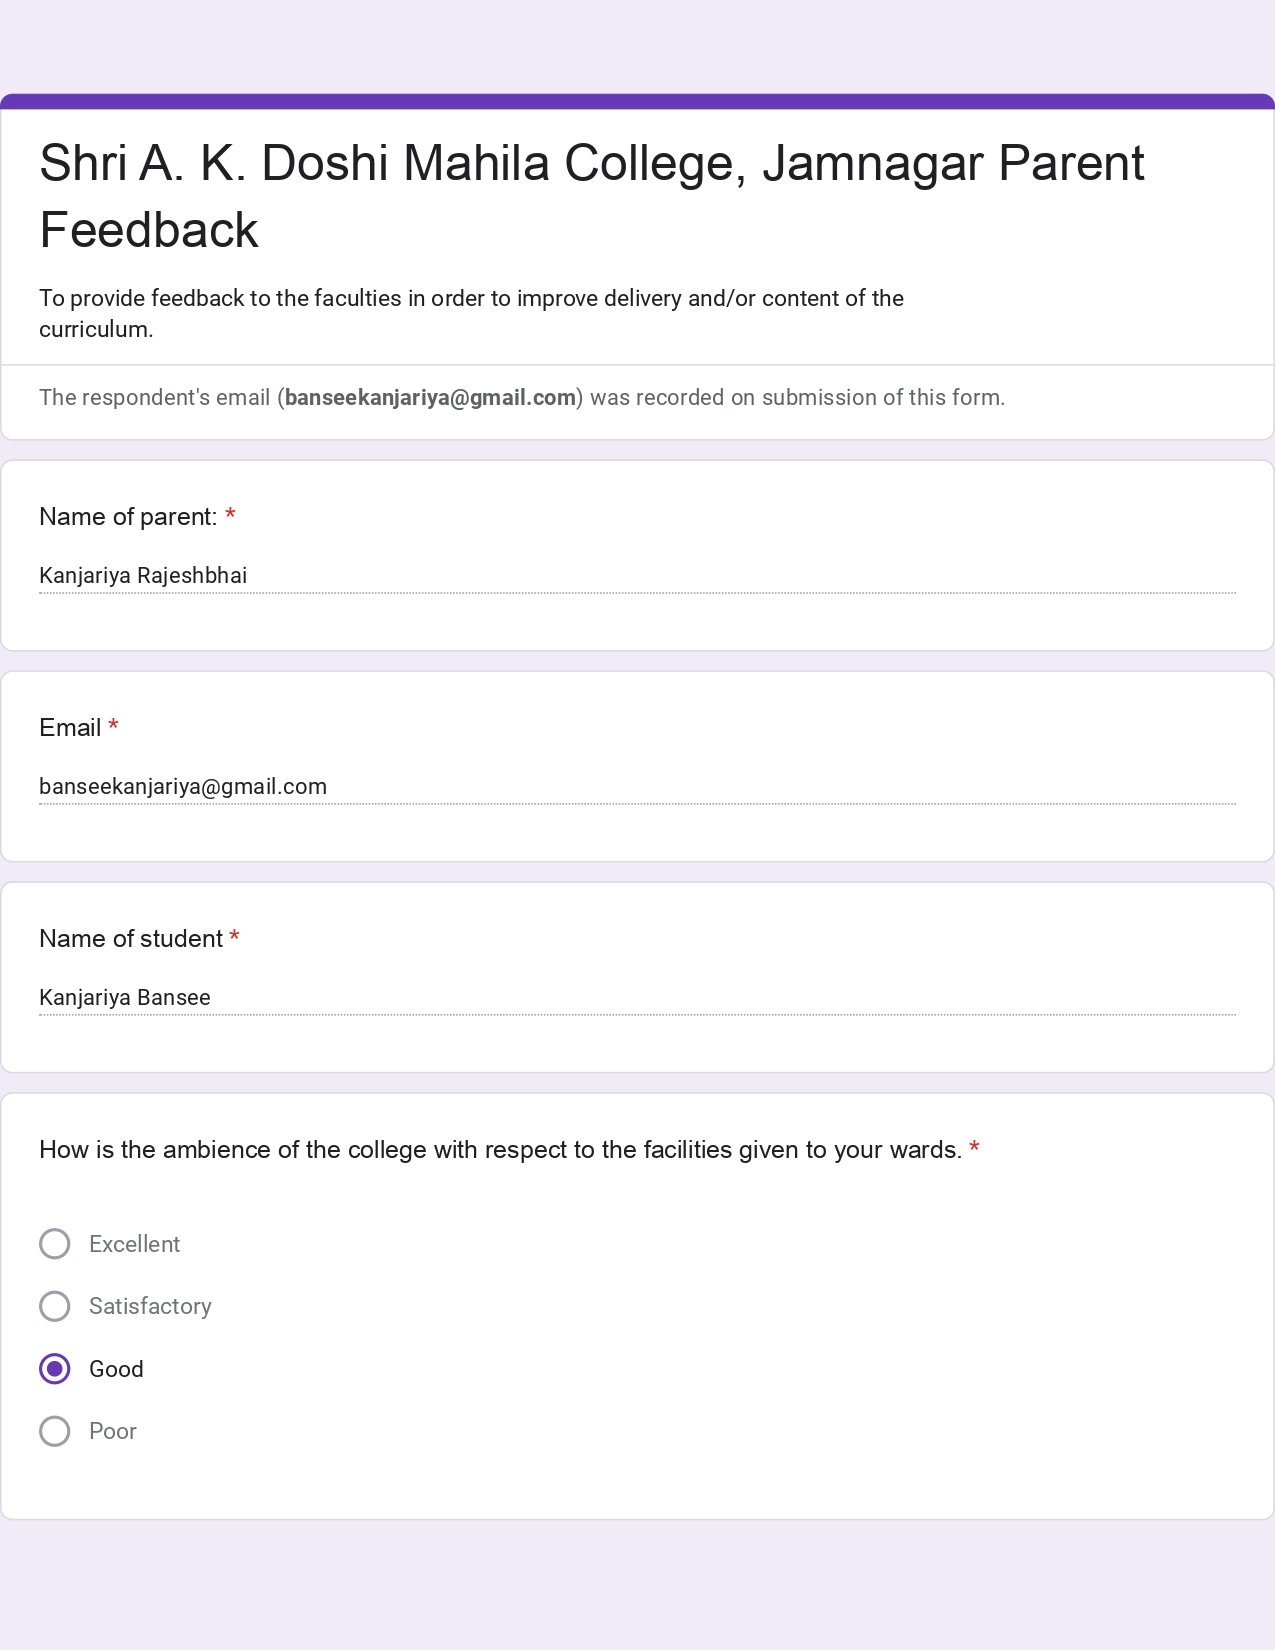The width and height of the screenshot is (1275, 1650).
Task: Click the Name of student answer field
Action: tap(636, 998)
